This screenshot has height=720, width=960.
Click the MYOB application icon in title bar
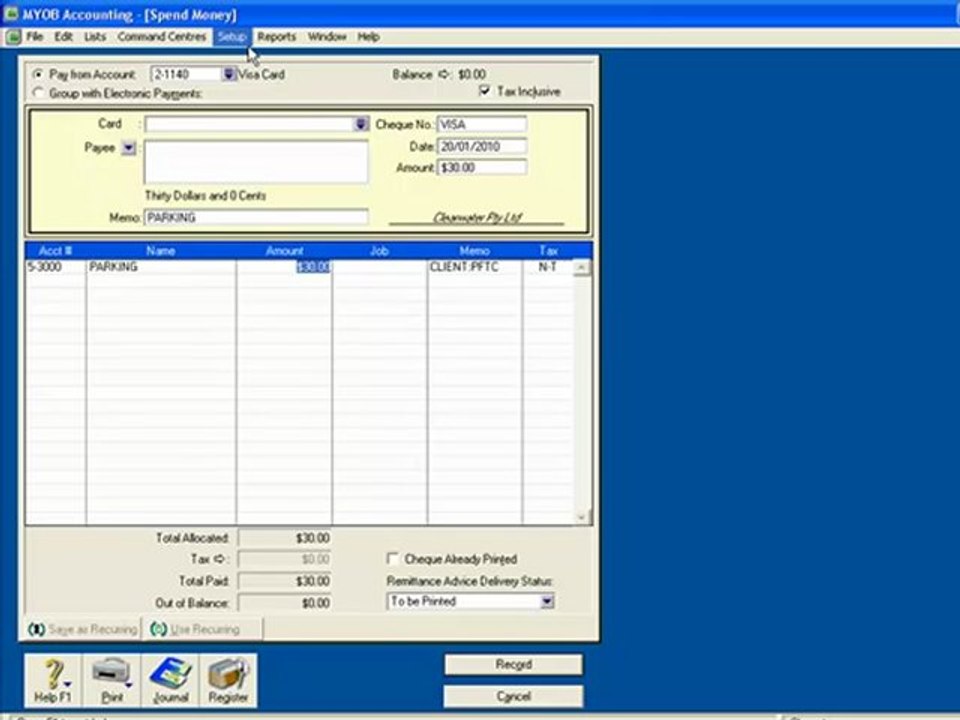10,13
